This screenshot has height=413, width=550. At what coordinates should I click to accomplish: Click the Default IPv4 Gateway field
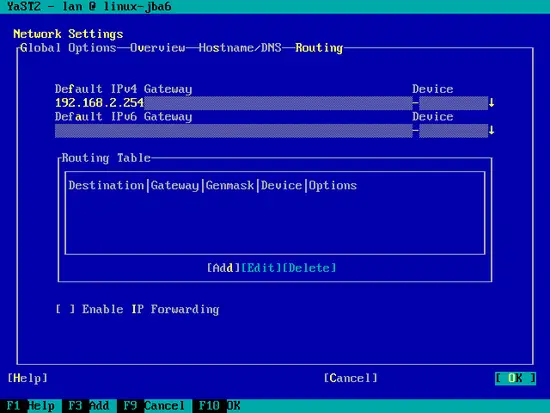[x=233, y=103]
